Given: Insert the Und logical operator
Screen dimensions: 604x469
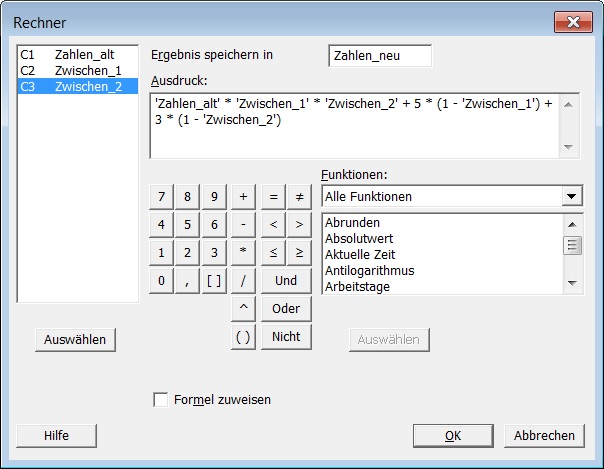Looking at the screenshot, I should 286,281.
